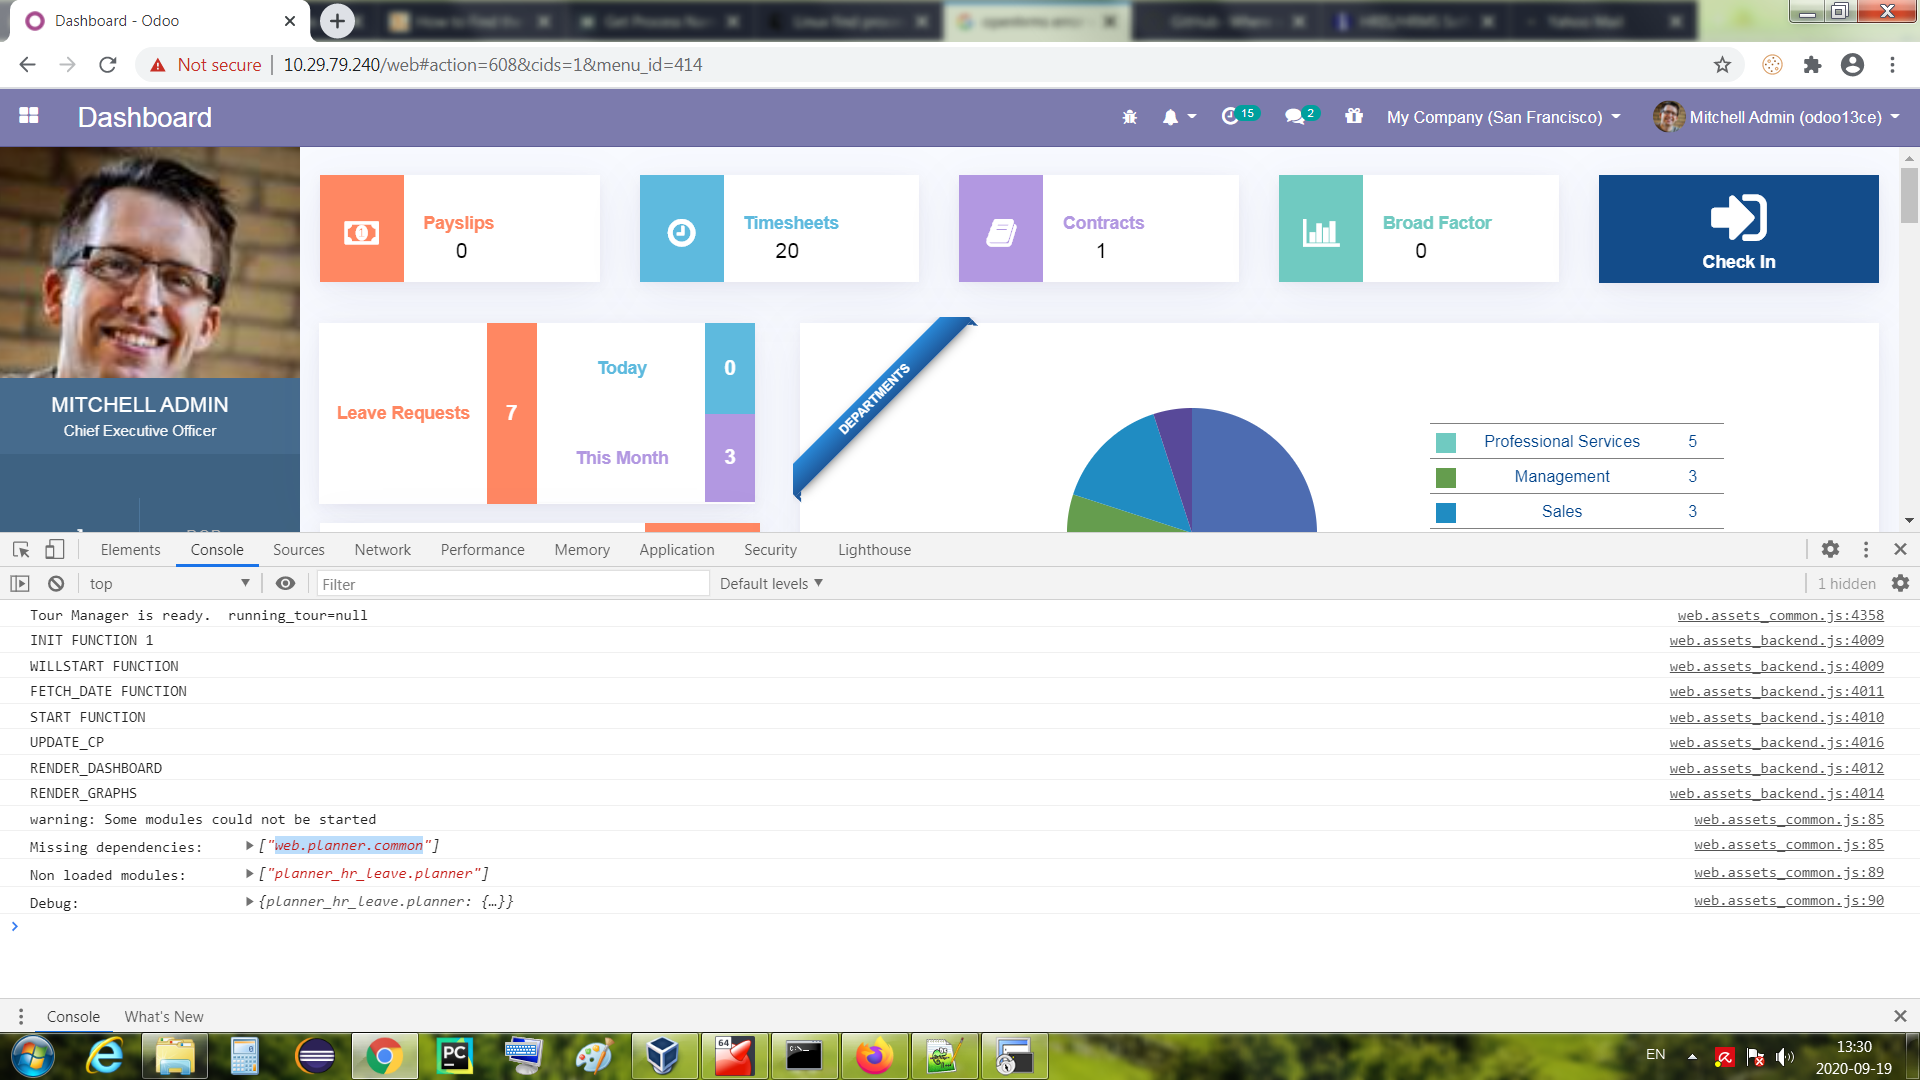Click the console Filter input field

512,584
